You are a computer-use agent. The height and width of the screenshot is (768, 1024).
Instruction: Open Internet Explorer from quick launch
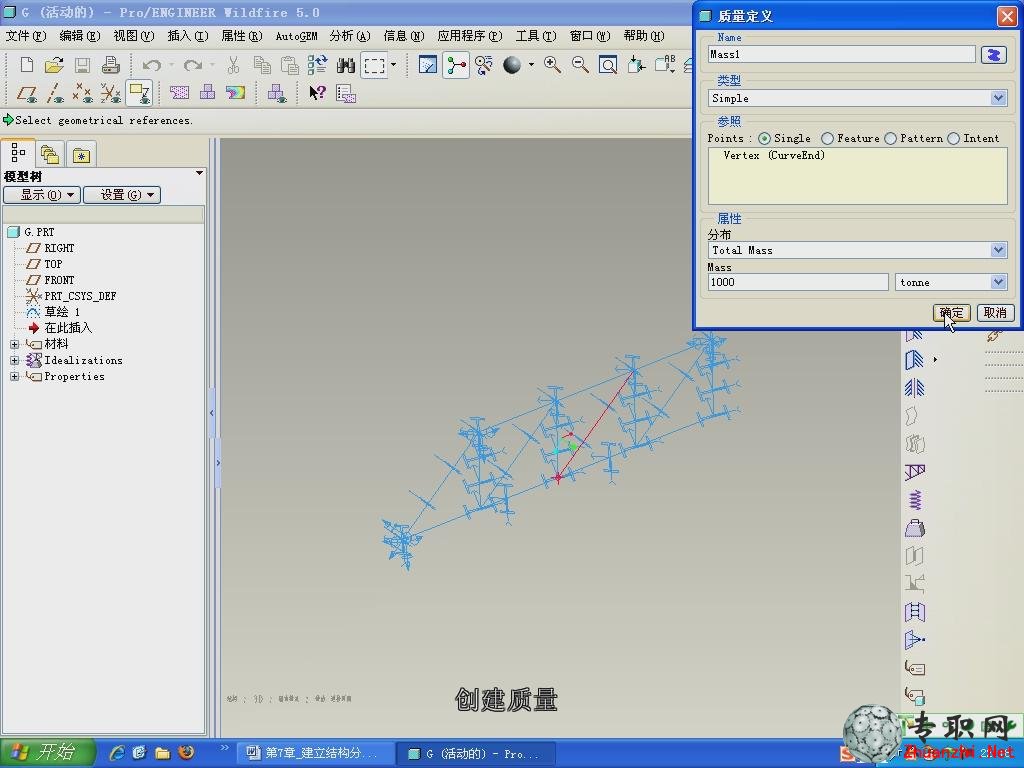click(x=118, y=752)
